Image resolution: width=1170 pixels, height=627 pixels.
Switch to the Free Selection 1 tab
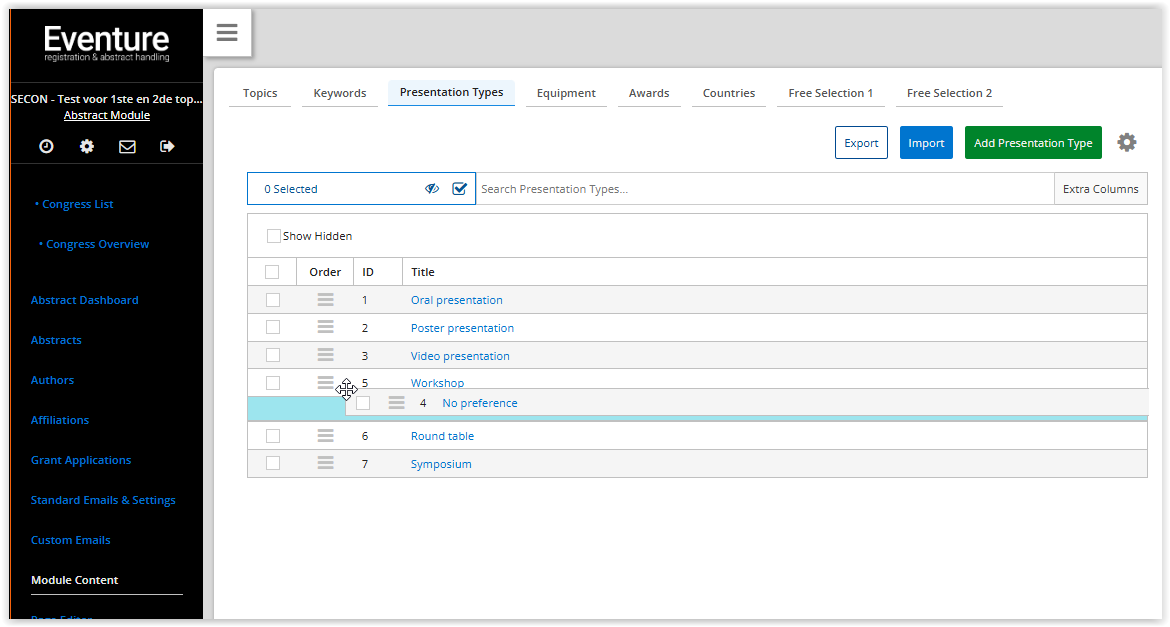click(830, 93)
